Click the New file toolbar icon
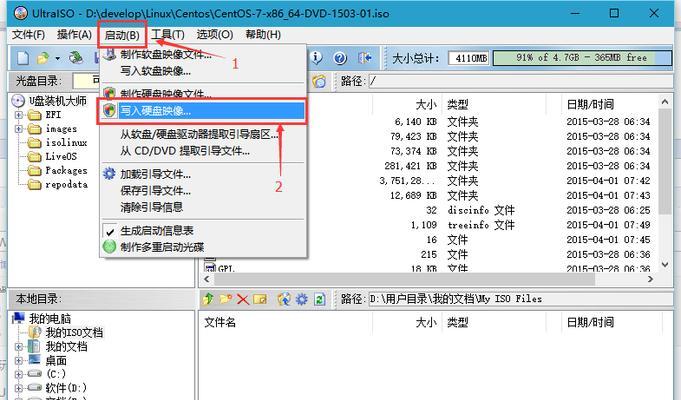The height and width of the screenshot is (400, 681). tap(23, 58)
